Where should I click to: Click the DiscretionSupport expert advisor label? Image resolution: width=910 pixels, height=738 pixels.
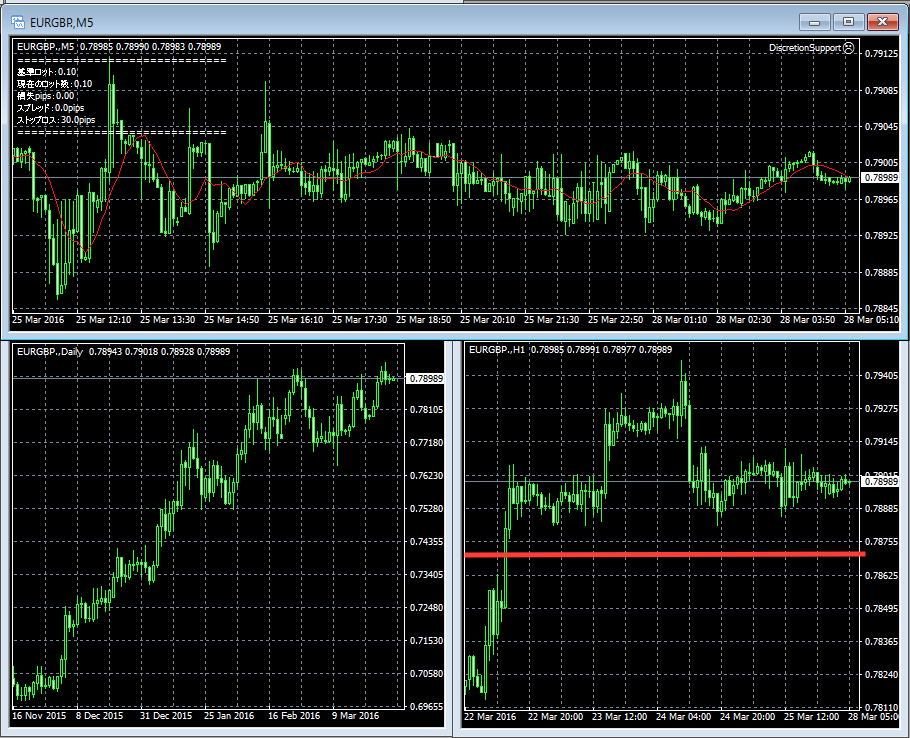pos(804,47)
